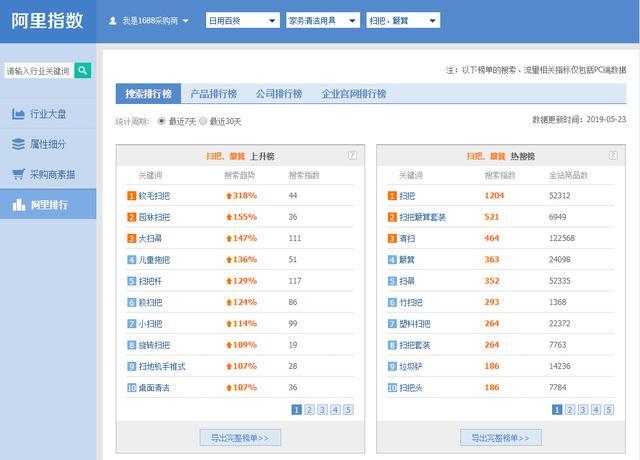This screenshot has width=640, height=460.
Task: Open the 采购商素描 cart icon
Action: click(18, 174)
